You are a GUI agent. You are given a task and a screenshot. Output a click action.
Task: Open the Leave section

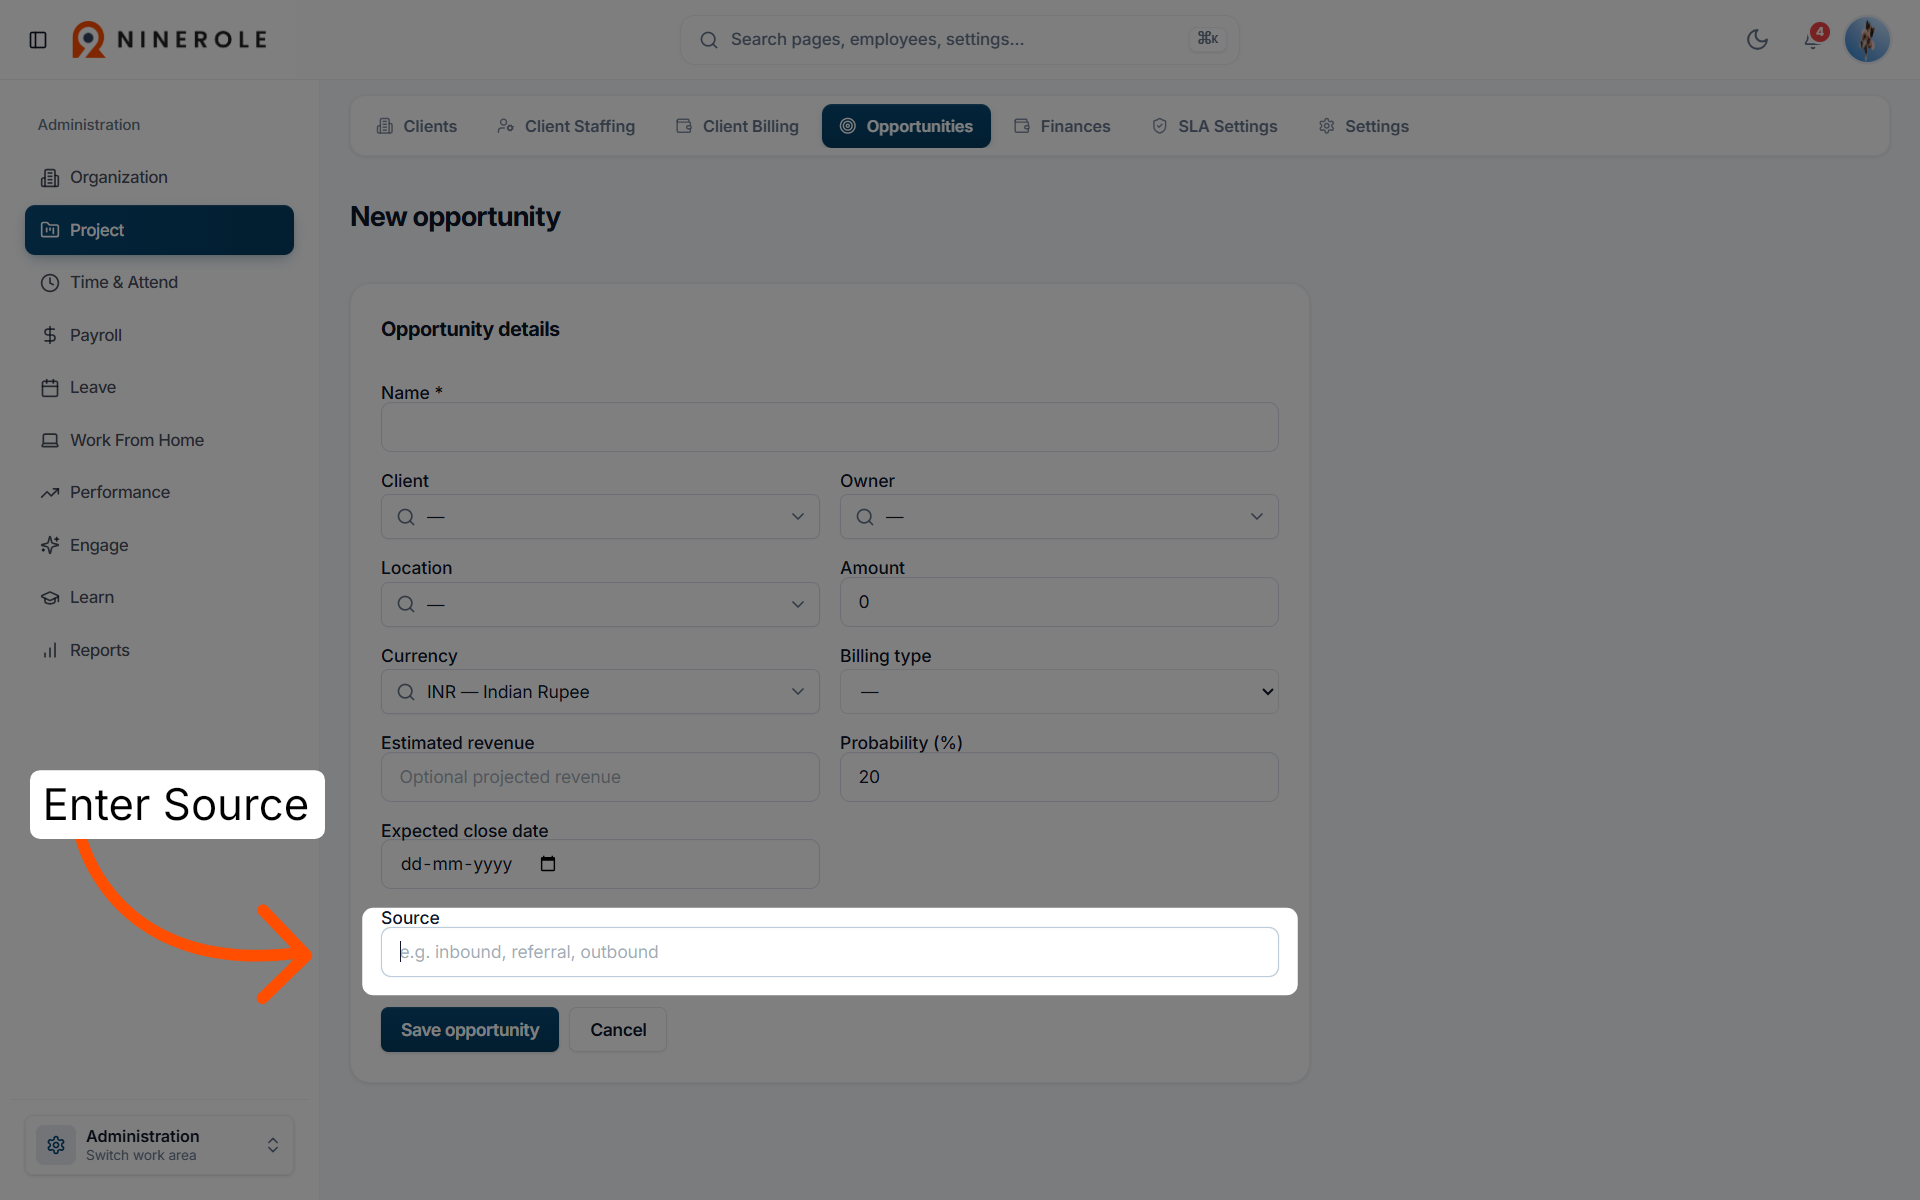tap(160, 387)
